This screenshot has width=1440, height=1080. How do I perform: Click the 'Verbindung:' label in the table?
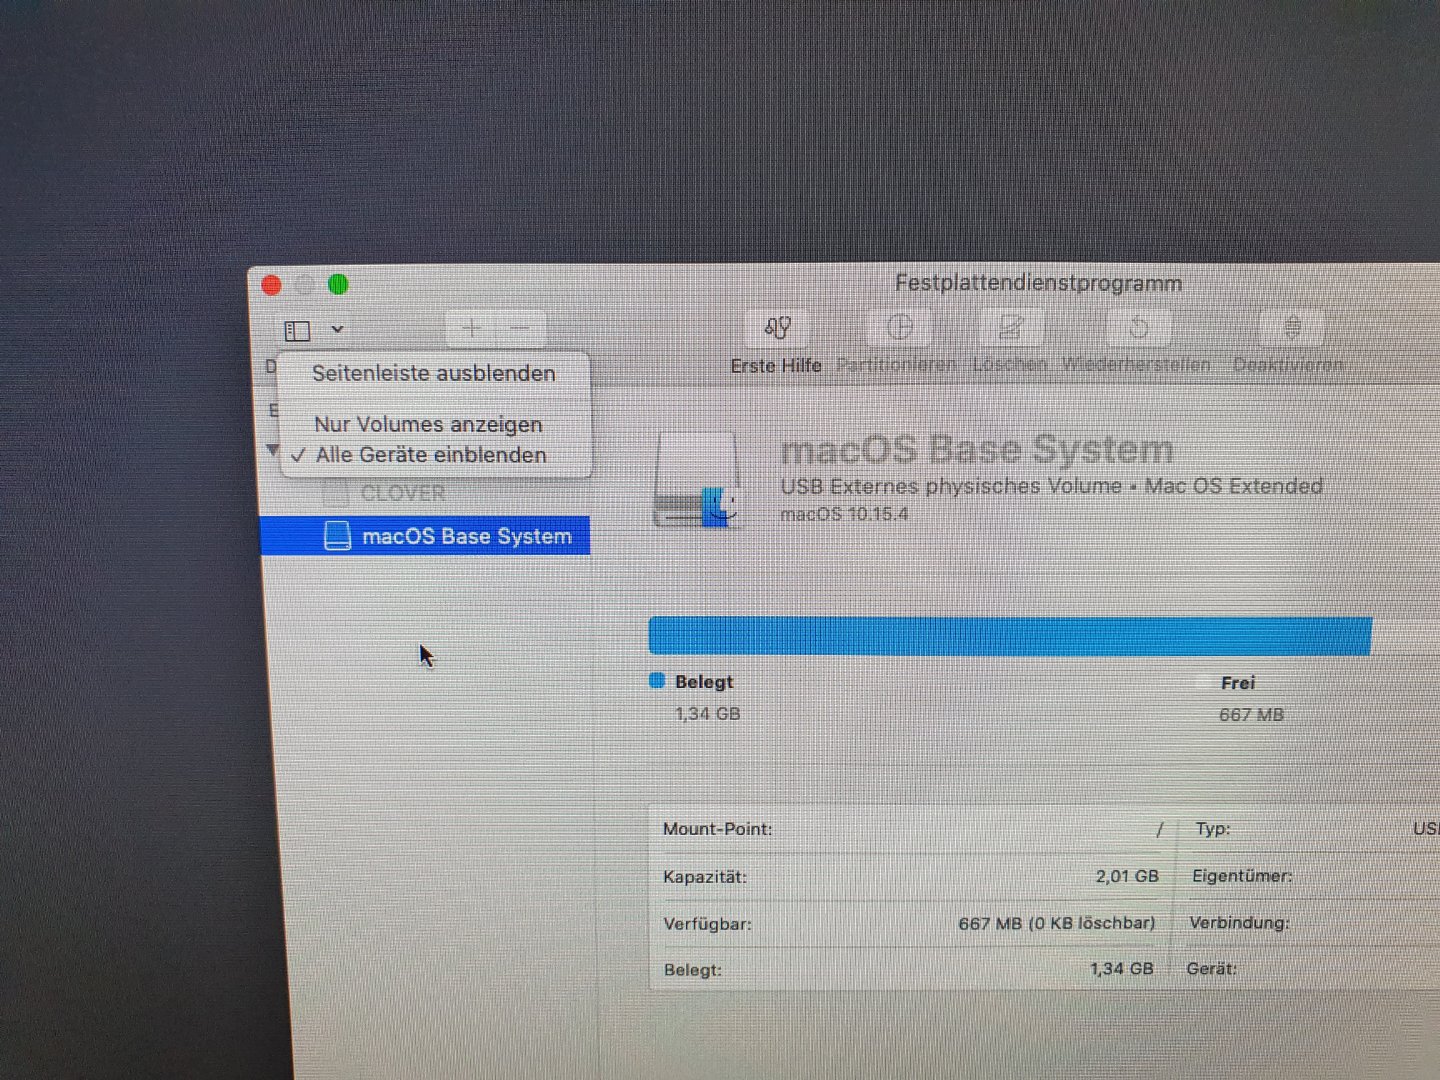tap(1239, 923)
